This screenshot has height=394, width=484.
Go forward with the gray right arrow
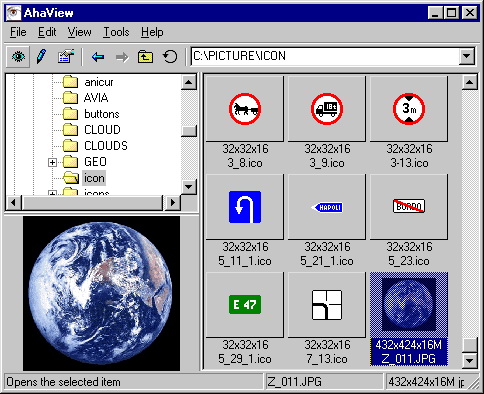pyautogui.click(x=122, y=57)
